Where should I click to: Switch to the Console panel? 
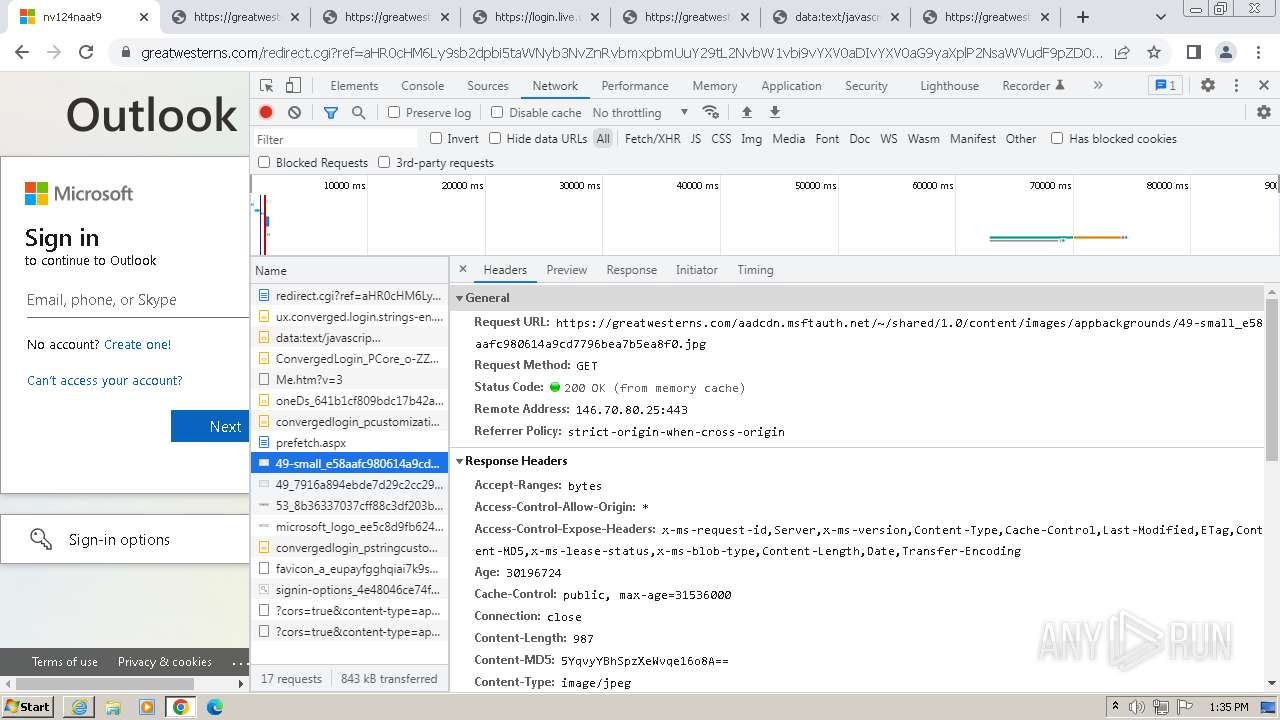coord(423,86)
